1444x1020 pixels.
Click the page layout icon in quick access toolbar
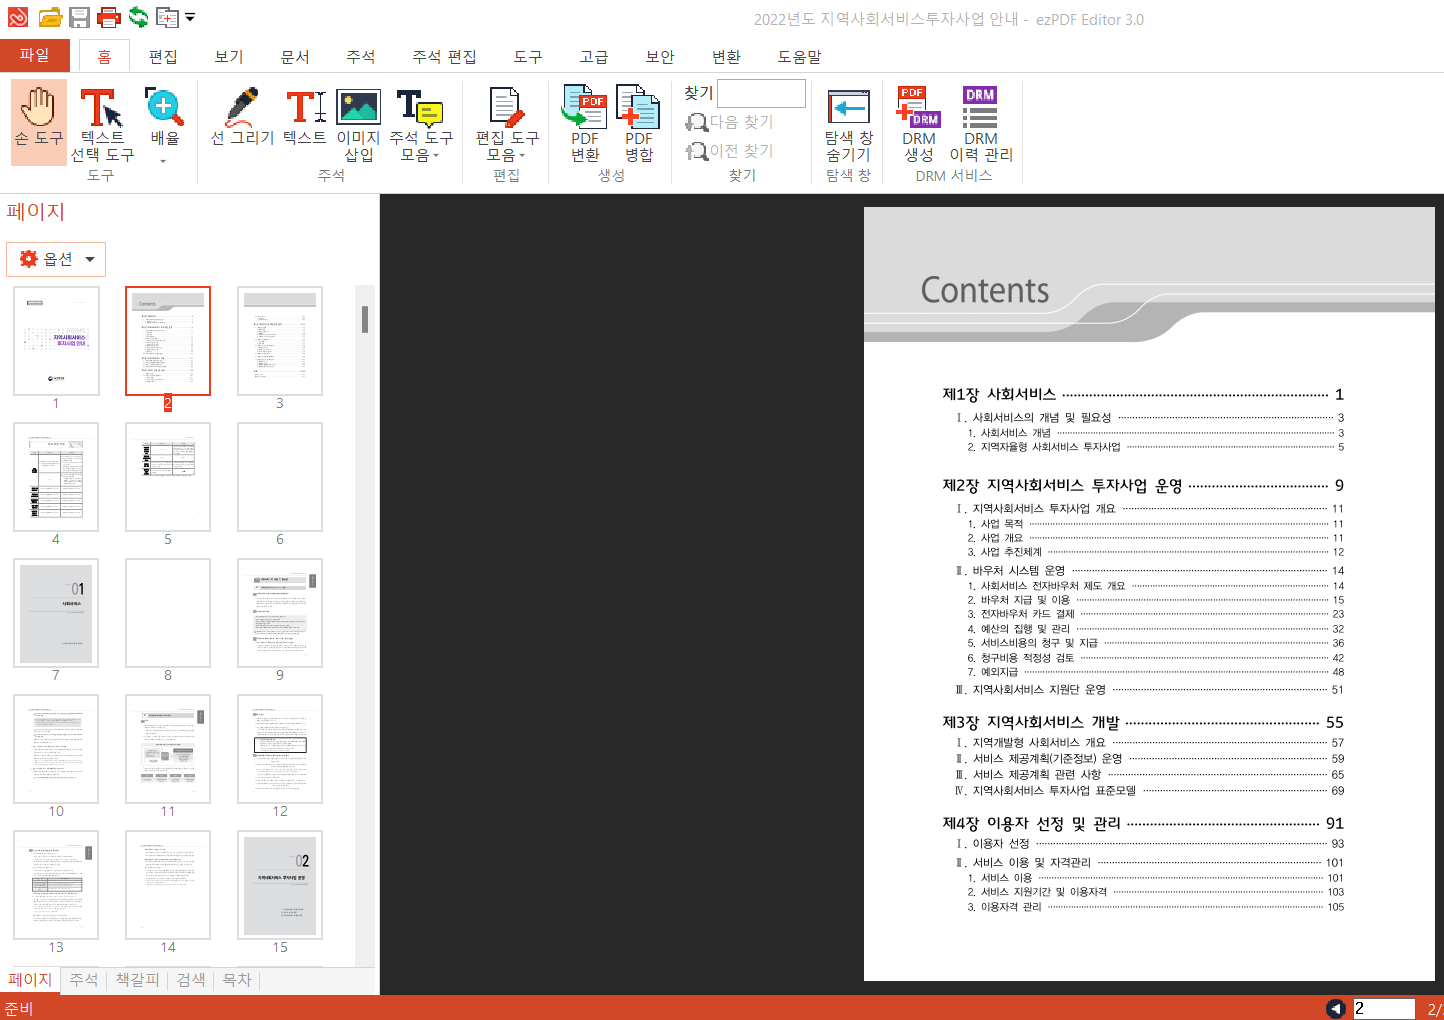[167, 17]
